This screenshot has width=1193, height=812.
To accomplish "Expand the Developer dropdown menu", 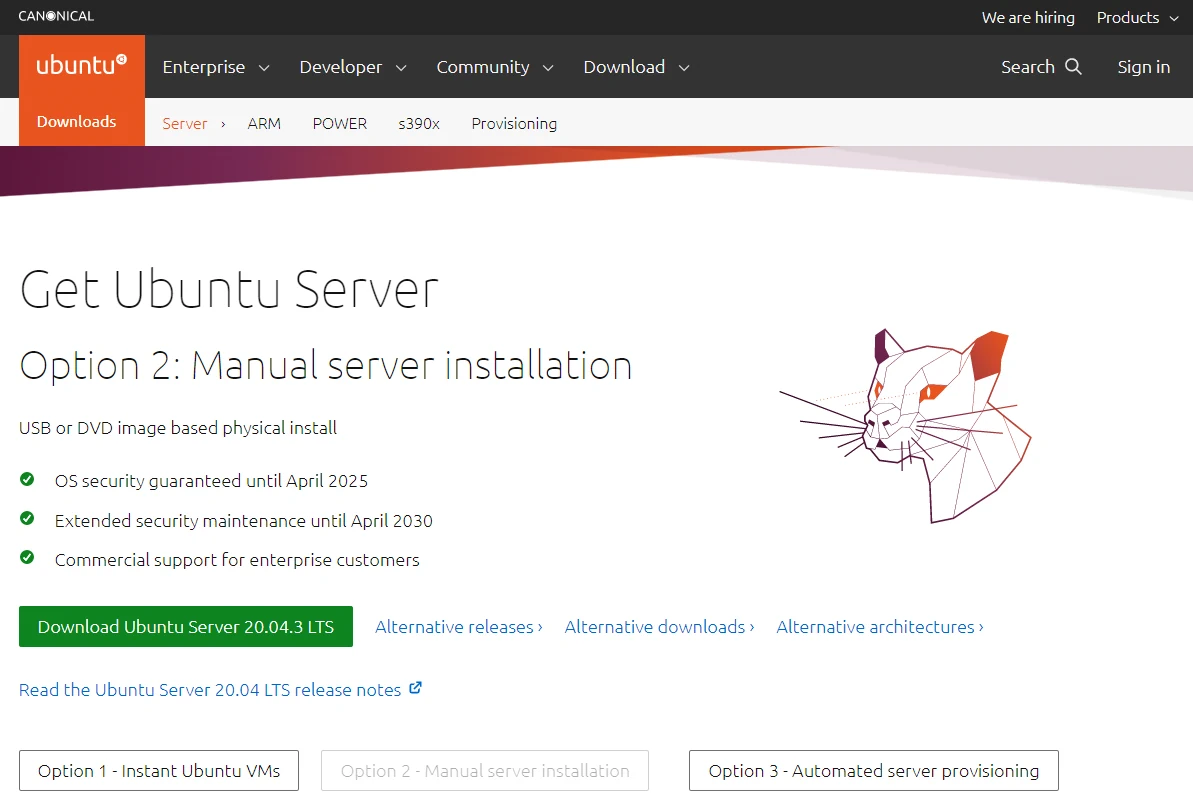I will tap(353, 67).
